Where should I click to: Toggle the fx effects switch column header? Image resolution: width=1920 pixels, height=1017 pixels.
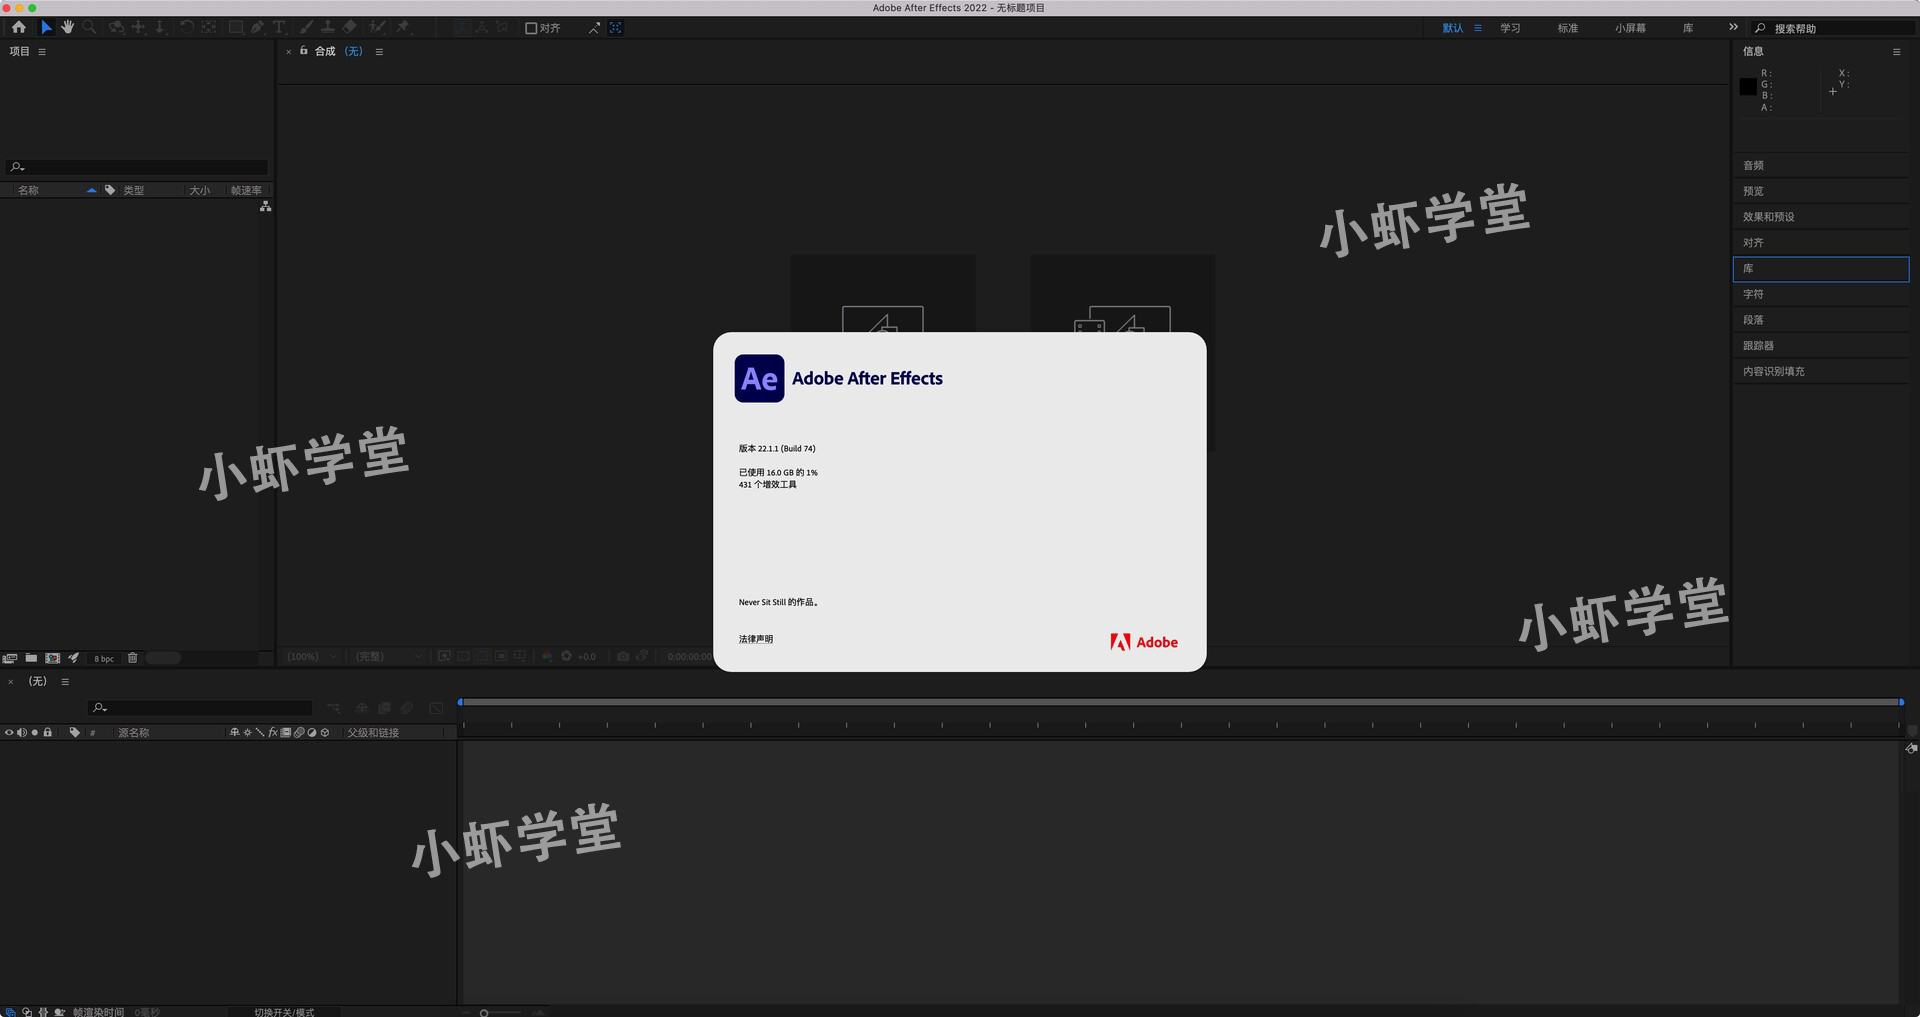[x=273, y=733]
